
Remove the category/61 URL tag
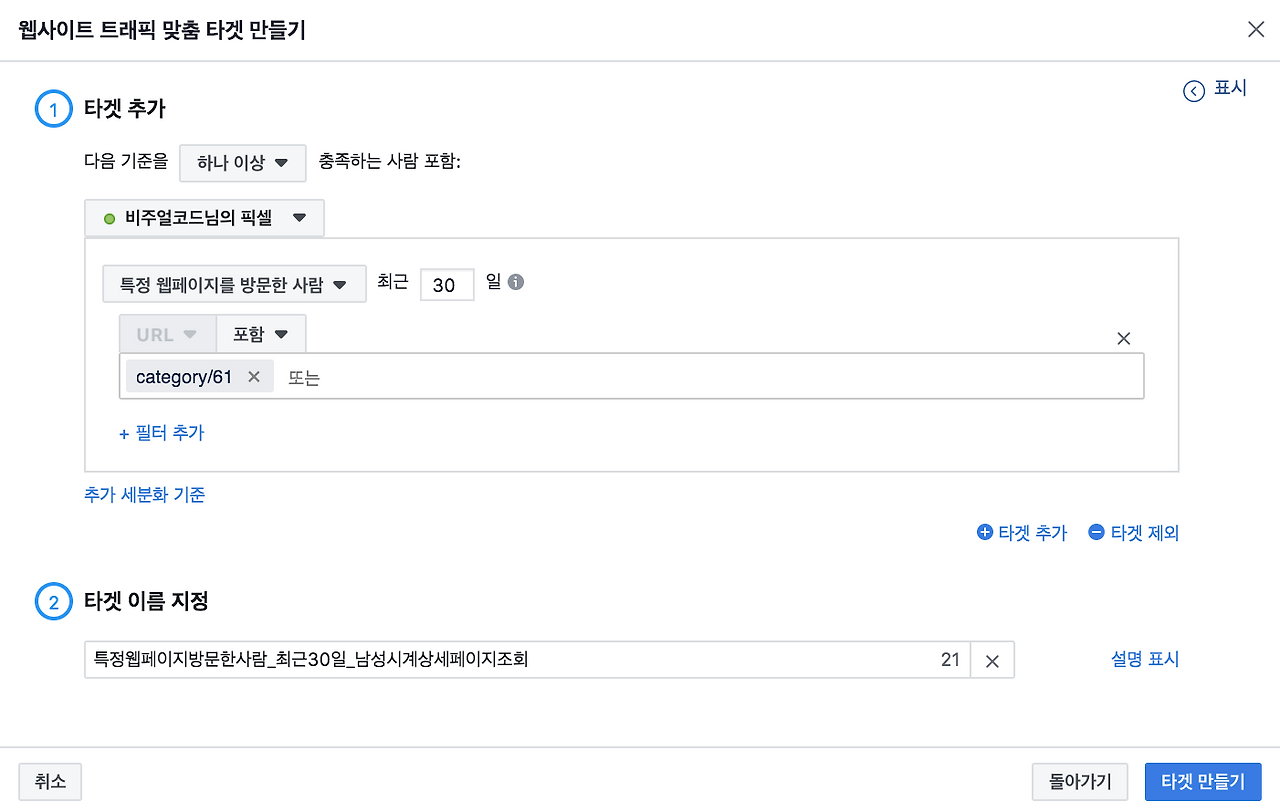pos(254,376)
